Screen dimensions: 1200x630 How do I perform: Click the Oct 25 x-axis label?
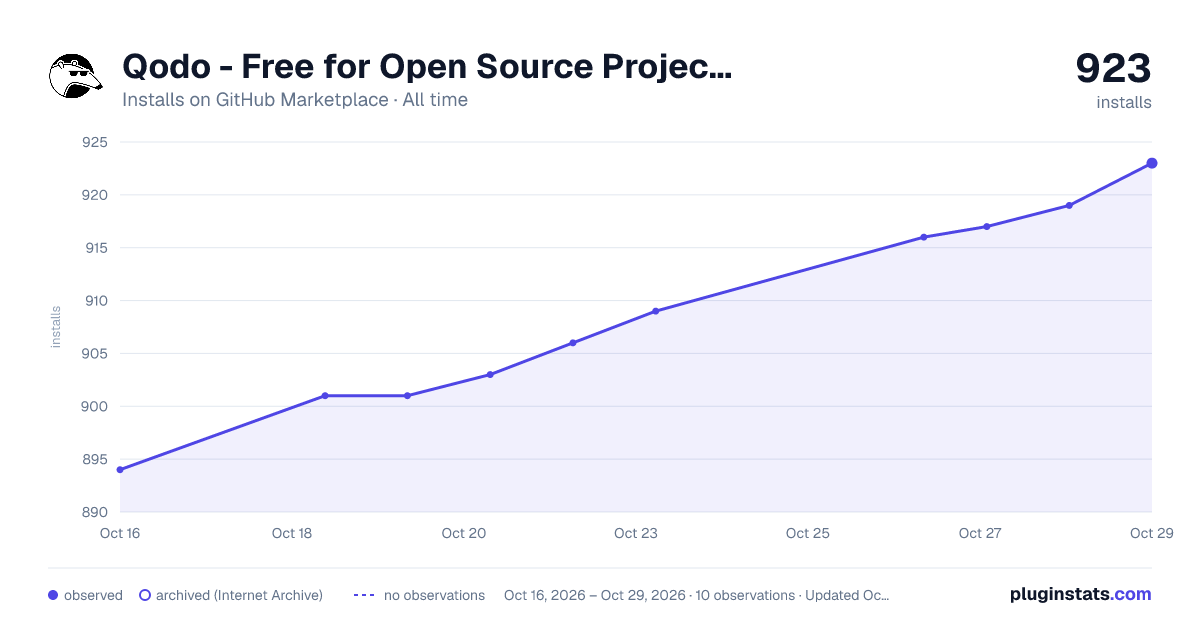808,533
